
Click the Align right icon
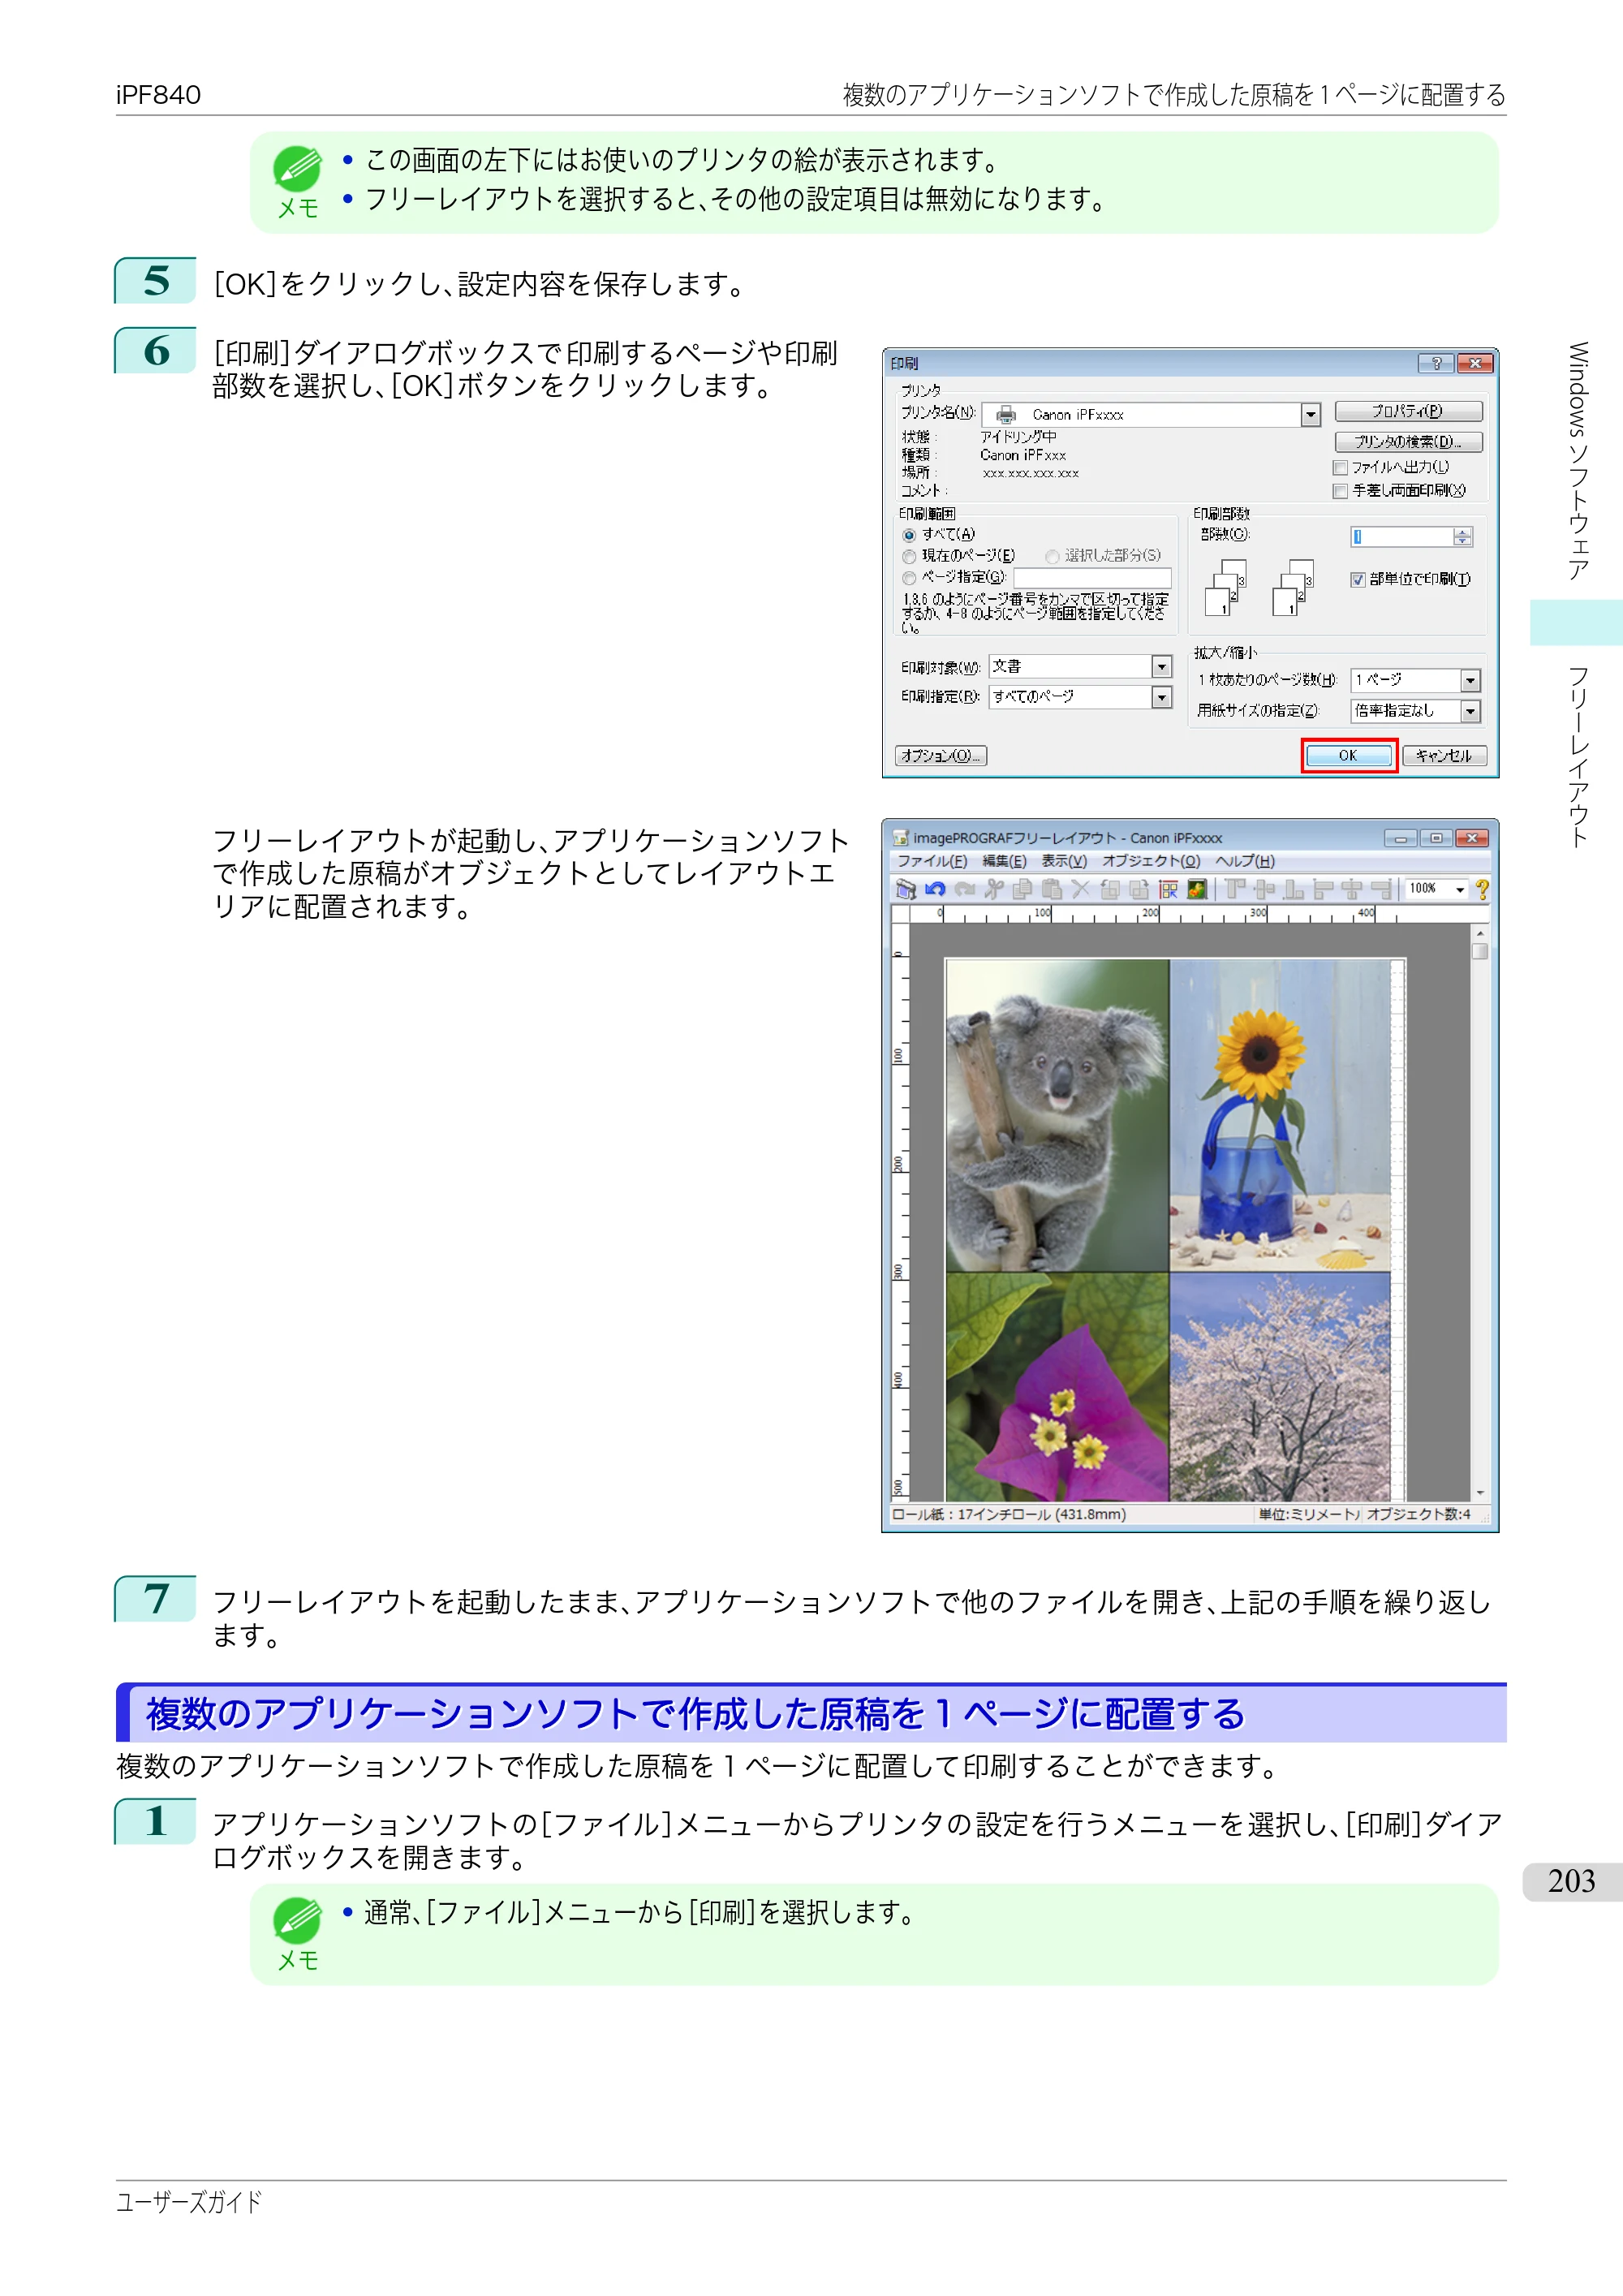[x=1381, y=889]
